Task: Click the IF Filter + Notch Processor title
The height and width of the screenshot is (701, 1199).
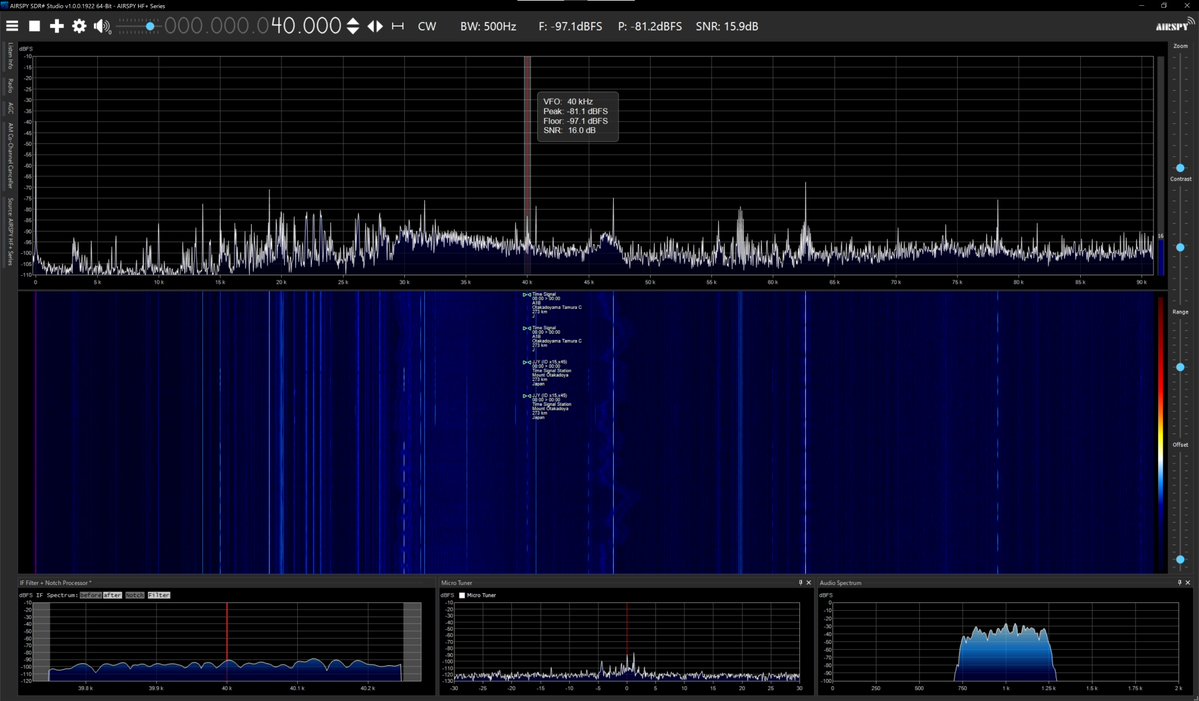Action: click(x=55, y=583)
